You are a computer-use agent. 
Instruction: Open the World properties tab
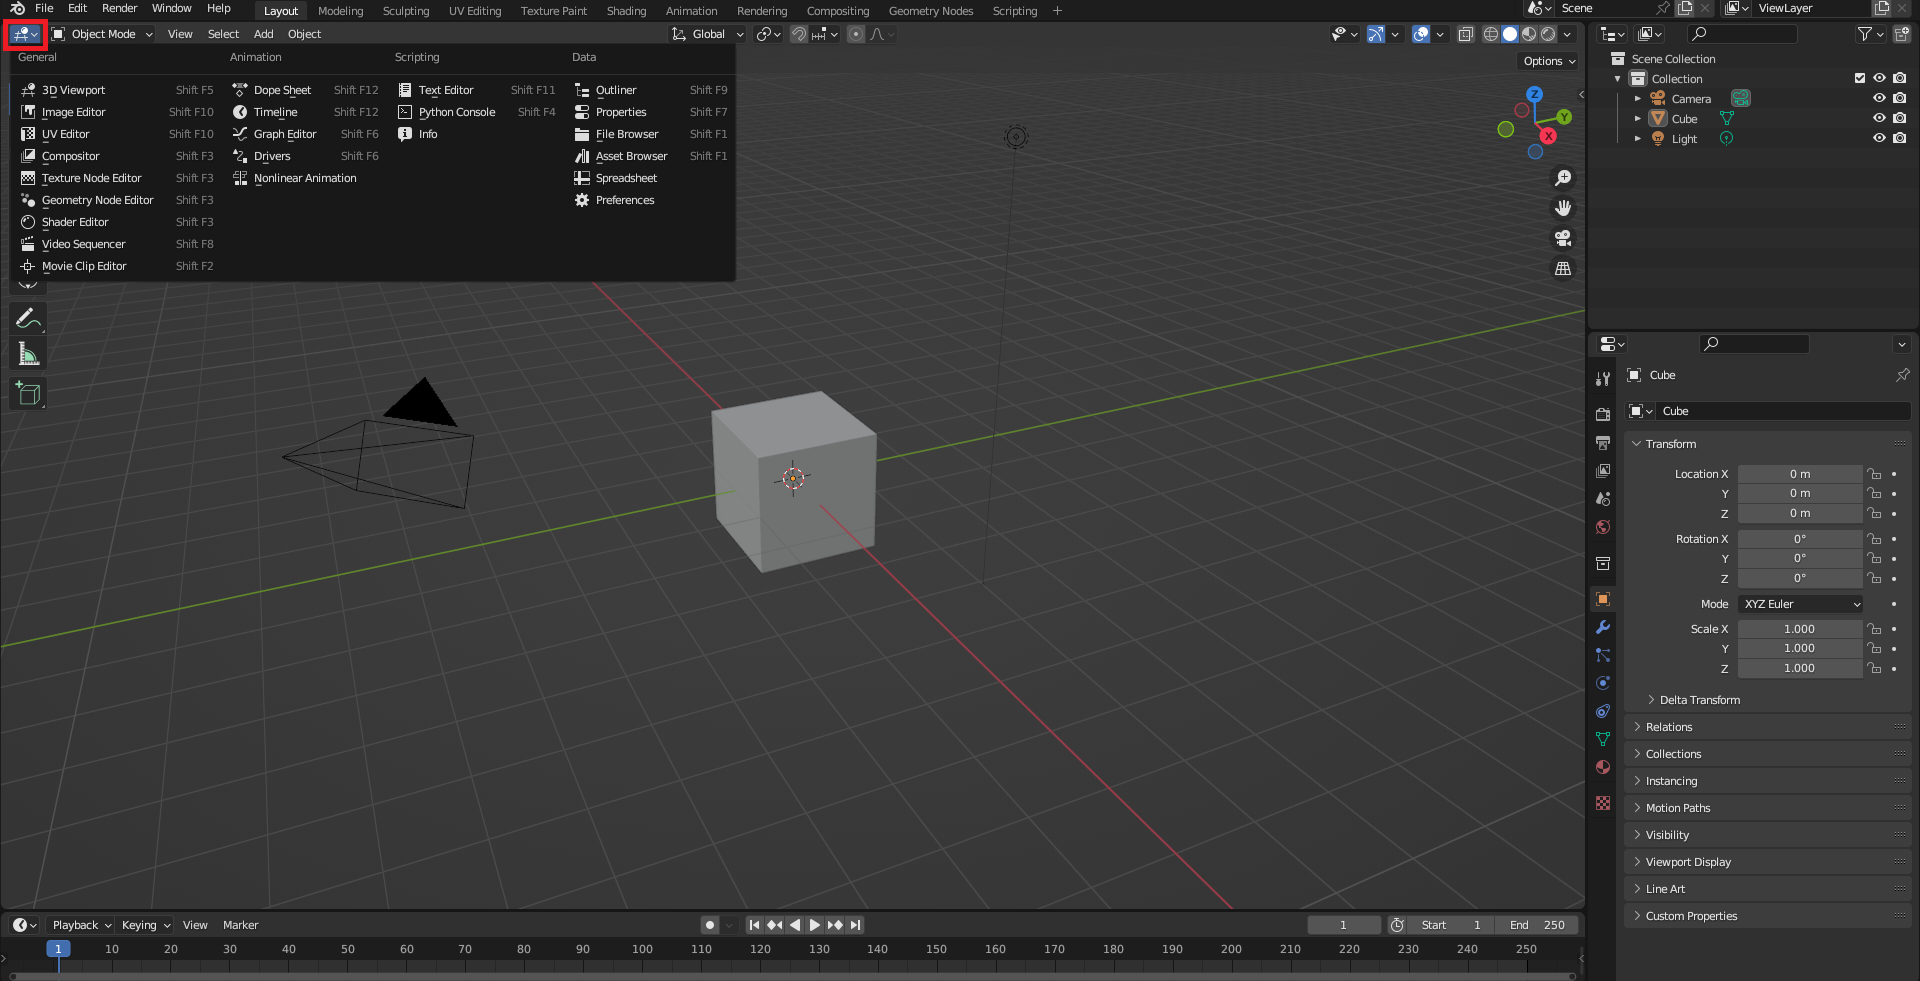pos(1603,526)
